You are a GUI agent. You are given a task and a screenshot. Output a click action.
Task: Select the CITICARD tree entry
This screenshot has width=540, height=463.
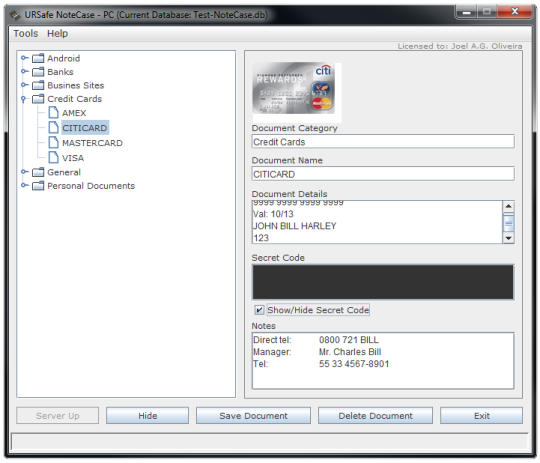point(85,128)
